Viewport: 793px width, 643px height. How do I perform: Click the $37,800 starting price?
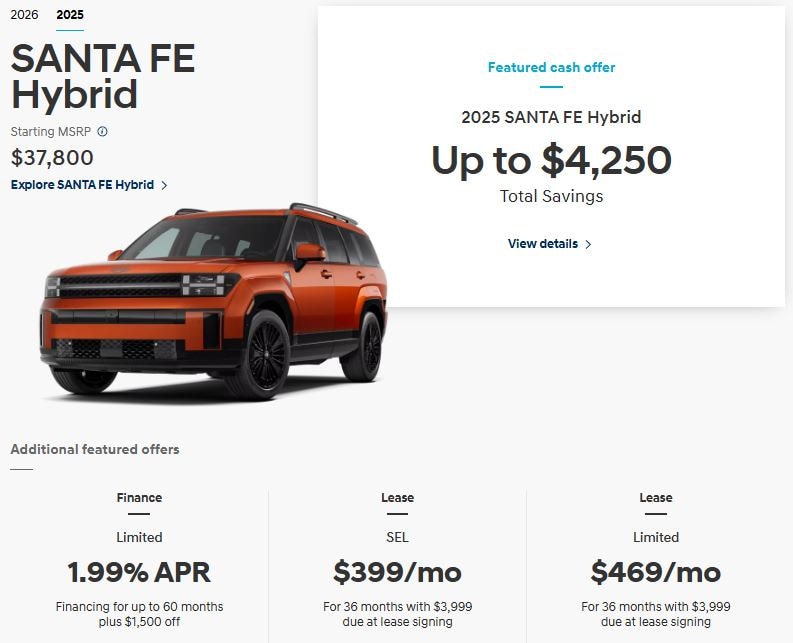52,158
